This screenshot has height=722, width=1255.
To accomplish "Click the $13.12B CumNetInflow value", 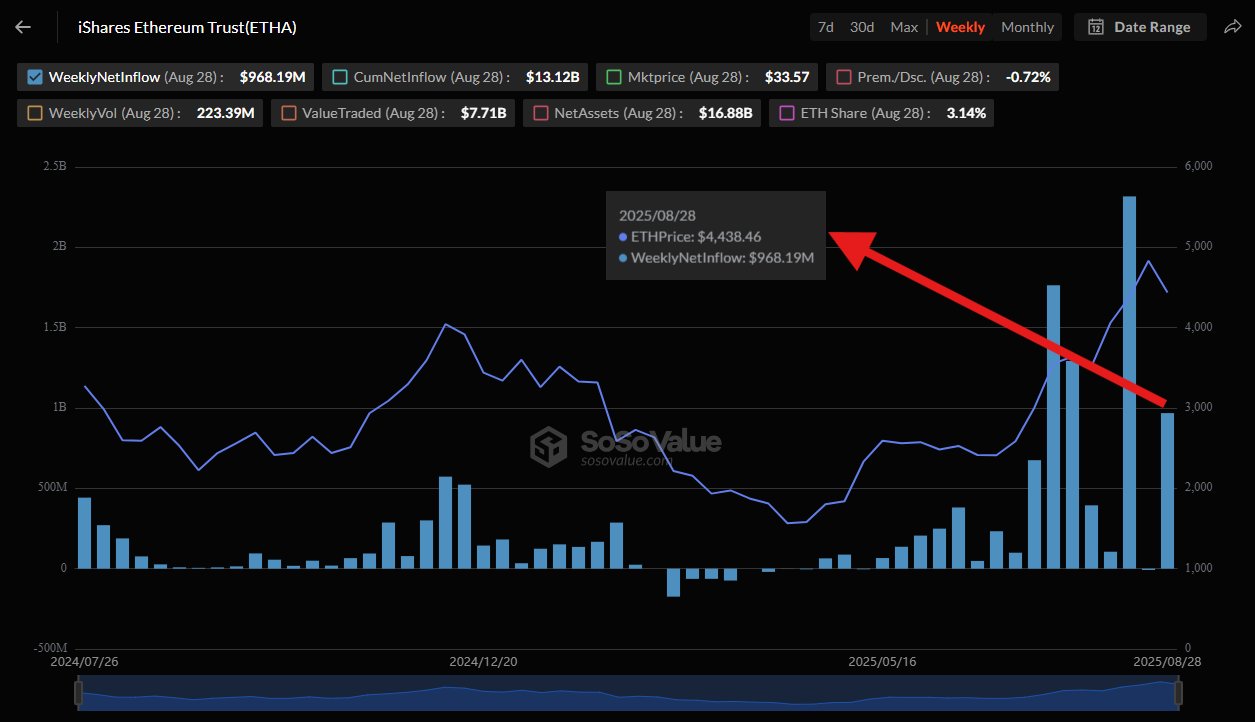I will pyautogui.click(x=552, y=77).
